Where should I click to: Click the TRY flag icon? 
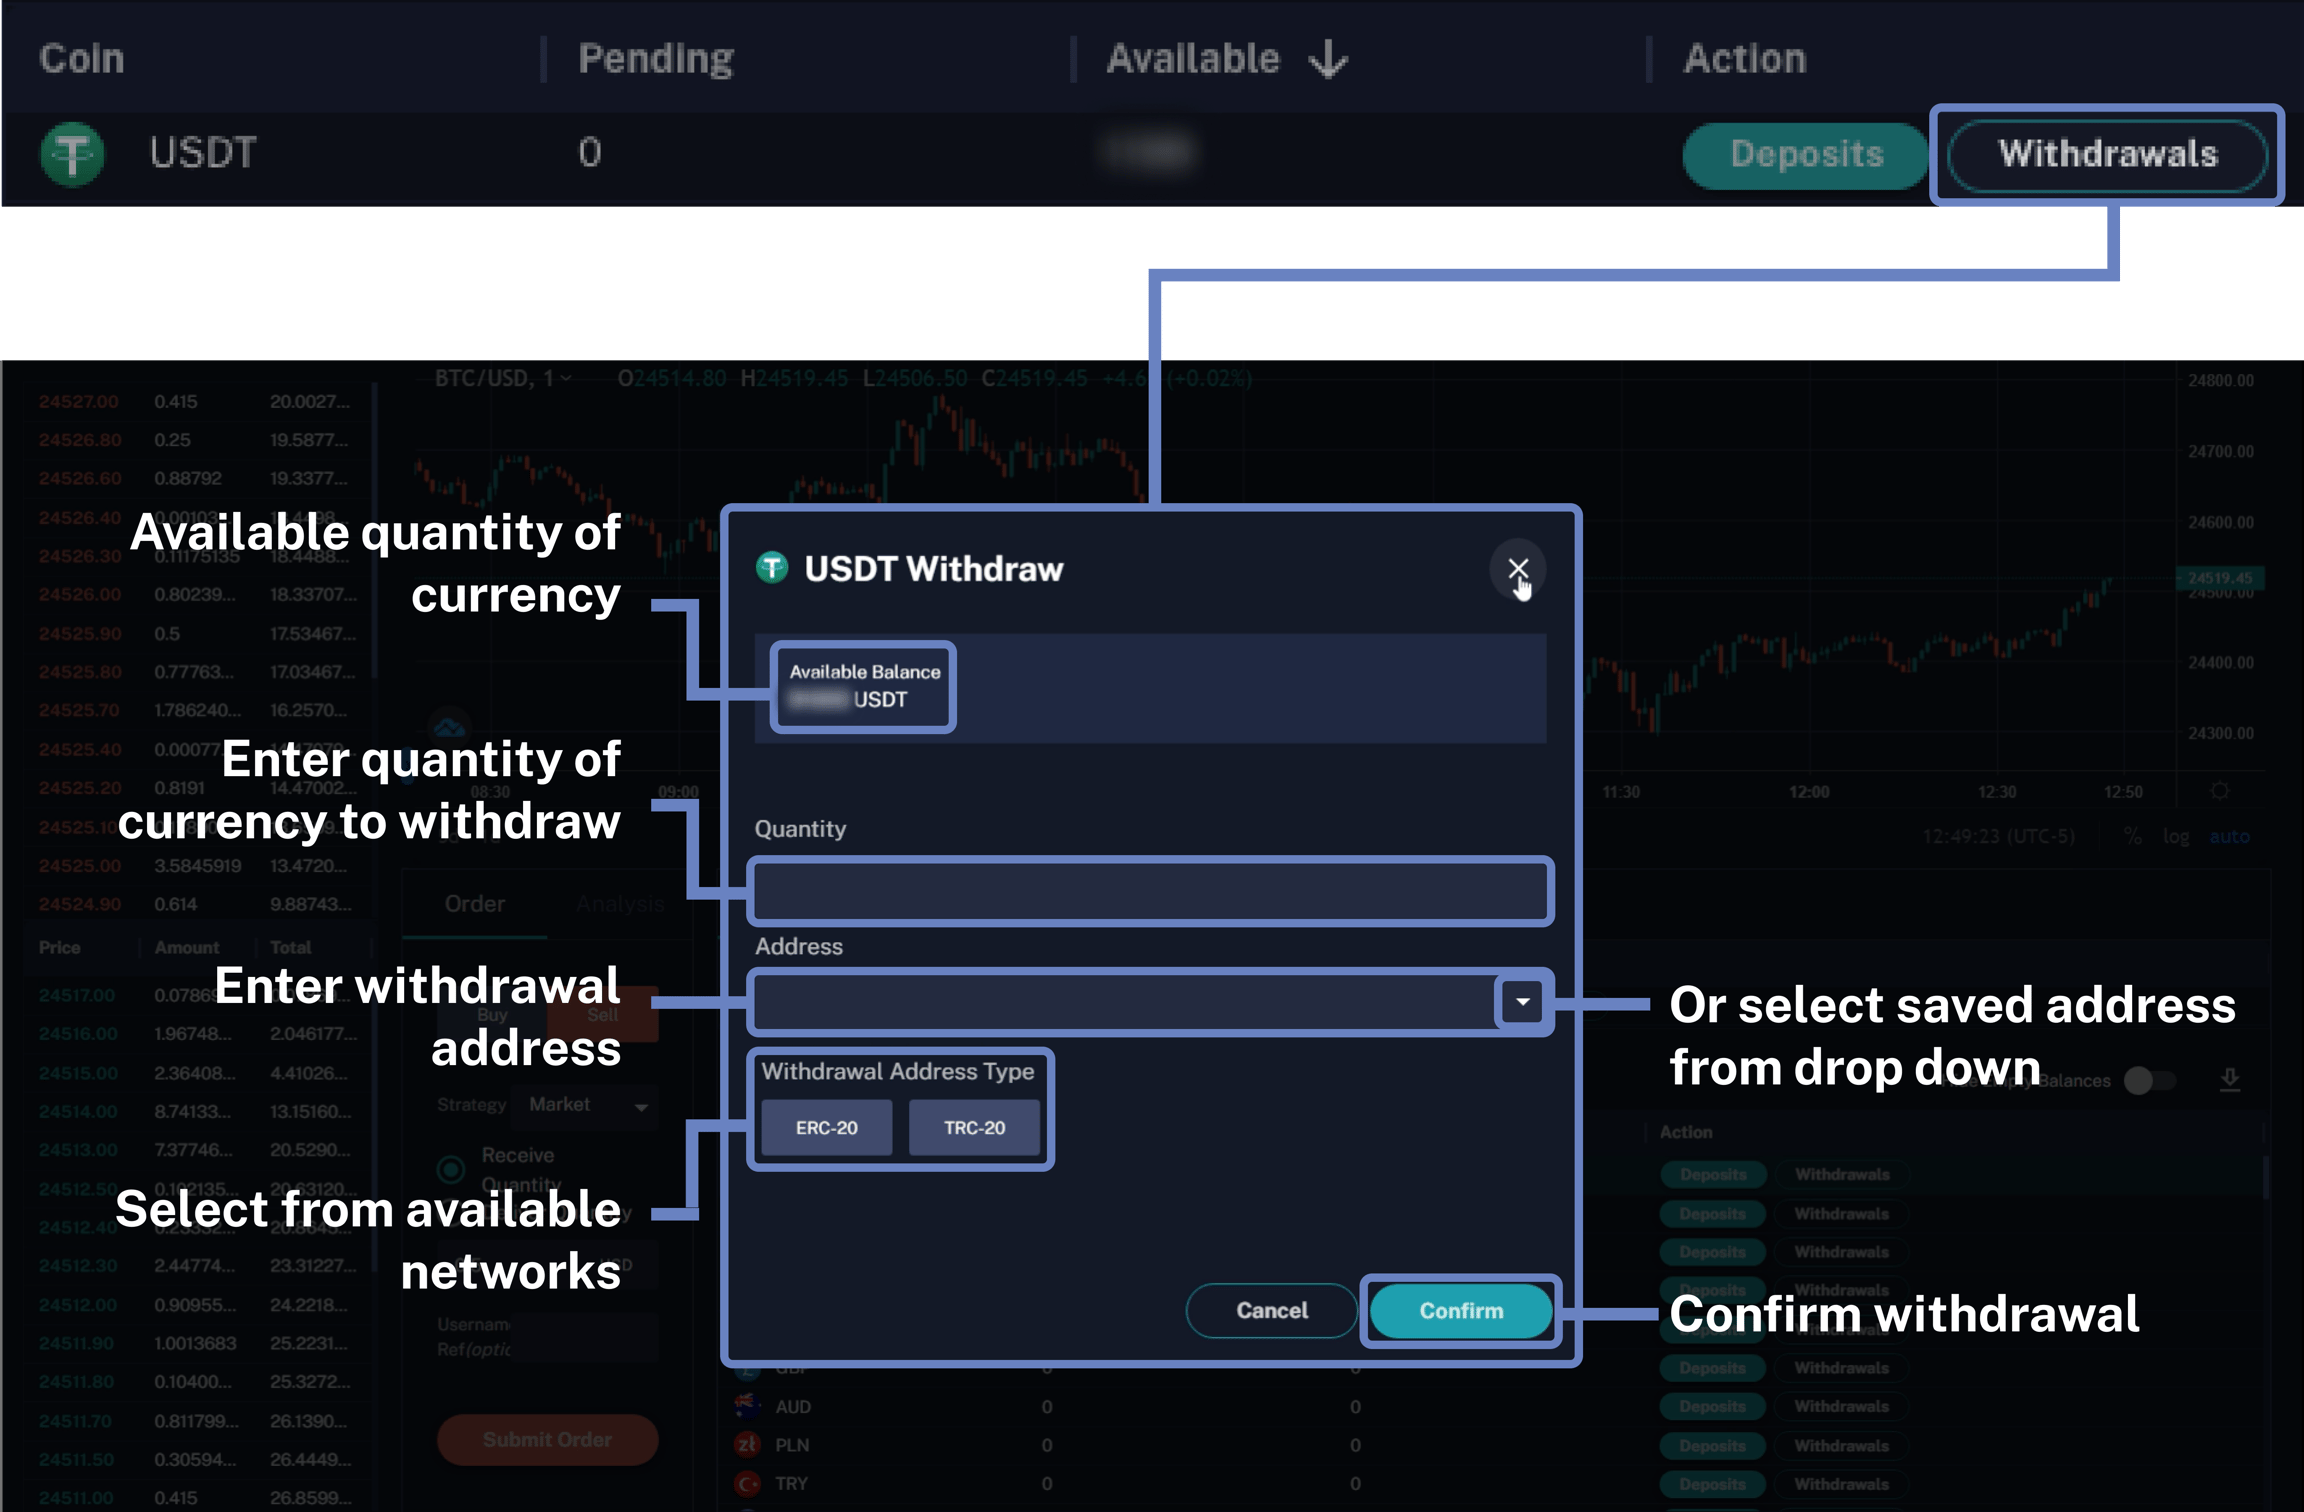point(746,1484)
